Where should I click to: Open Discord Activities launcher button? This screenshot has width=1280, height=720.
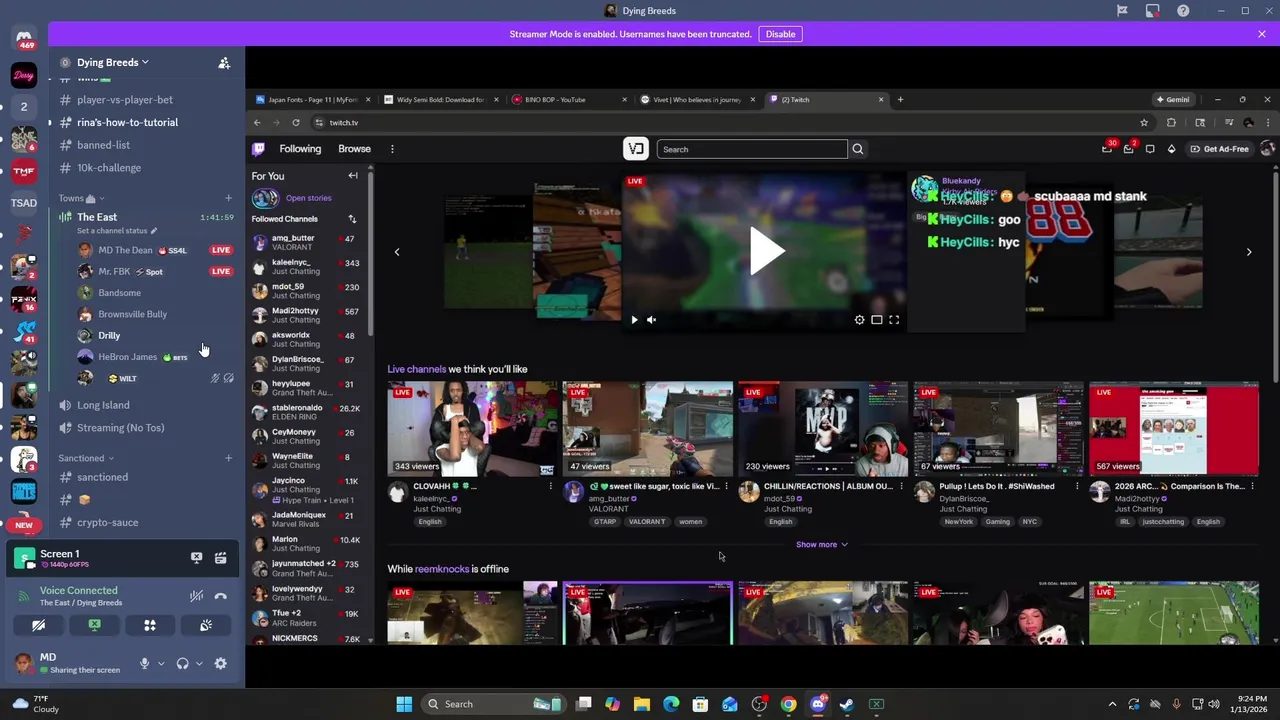[150, 625]
